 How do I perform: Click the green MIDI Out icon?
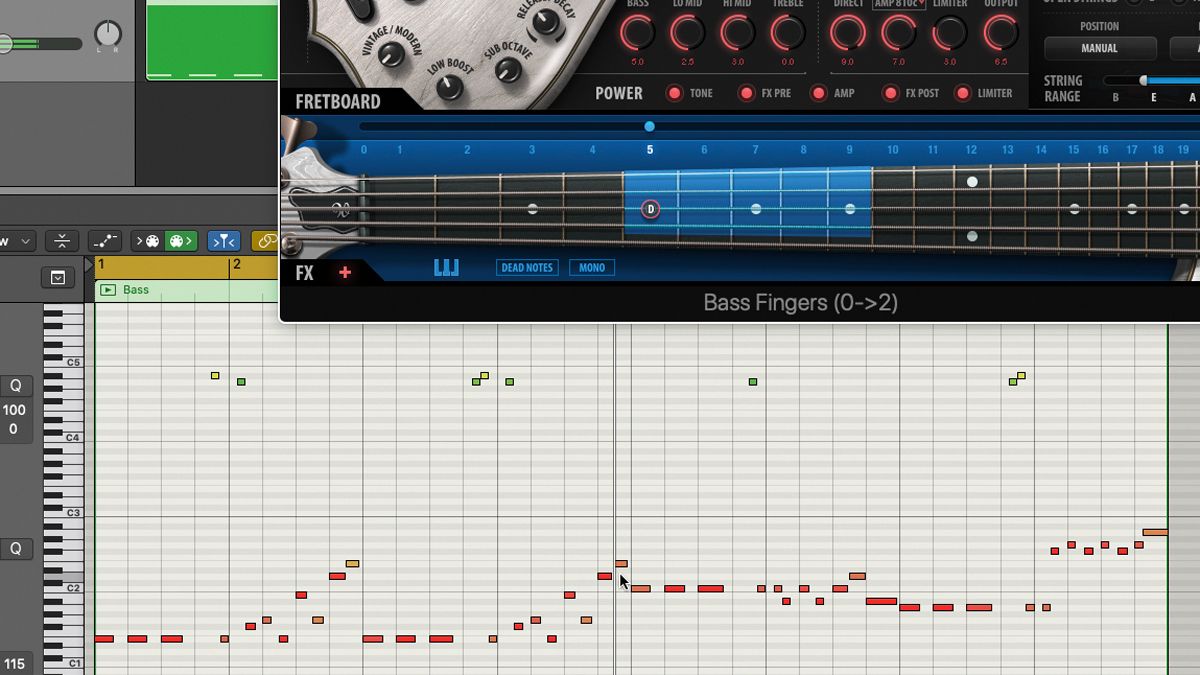pos(179,241)
